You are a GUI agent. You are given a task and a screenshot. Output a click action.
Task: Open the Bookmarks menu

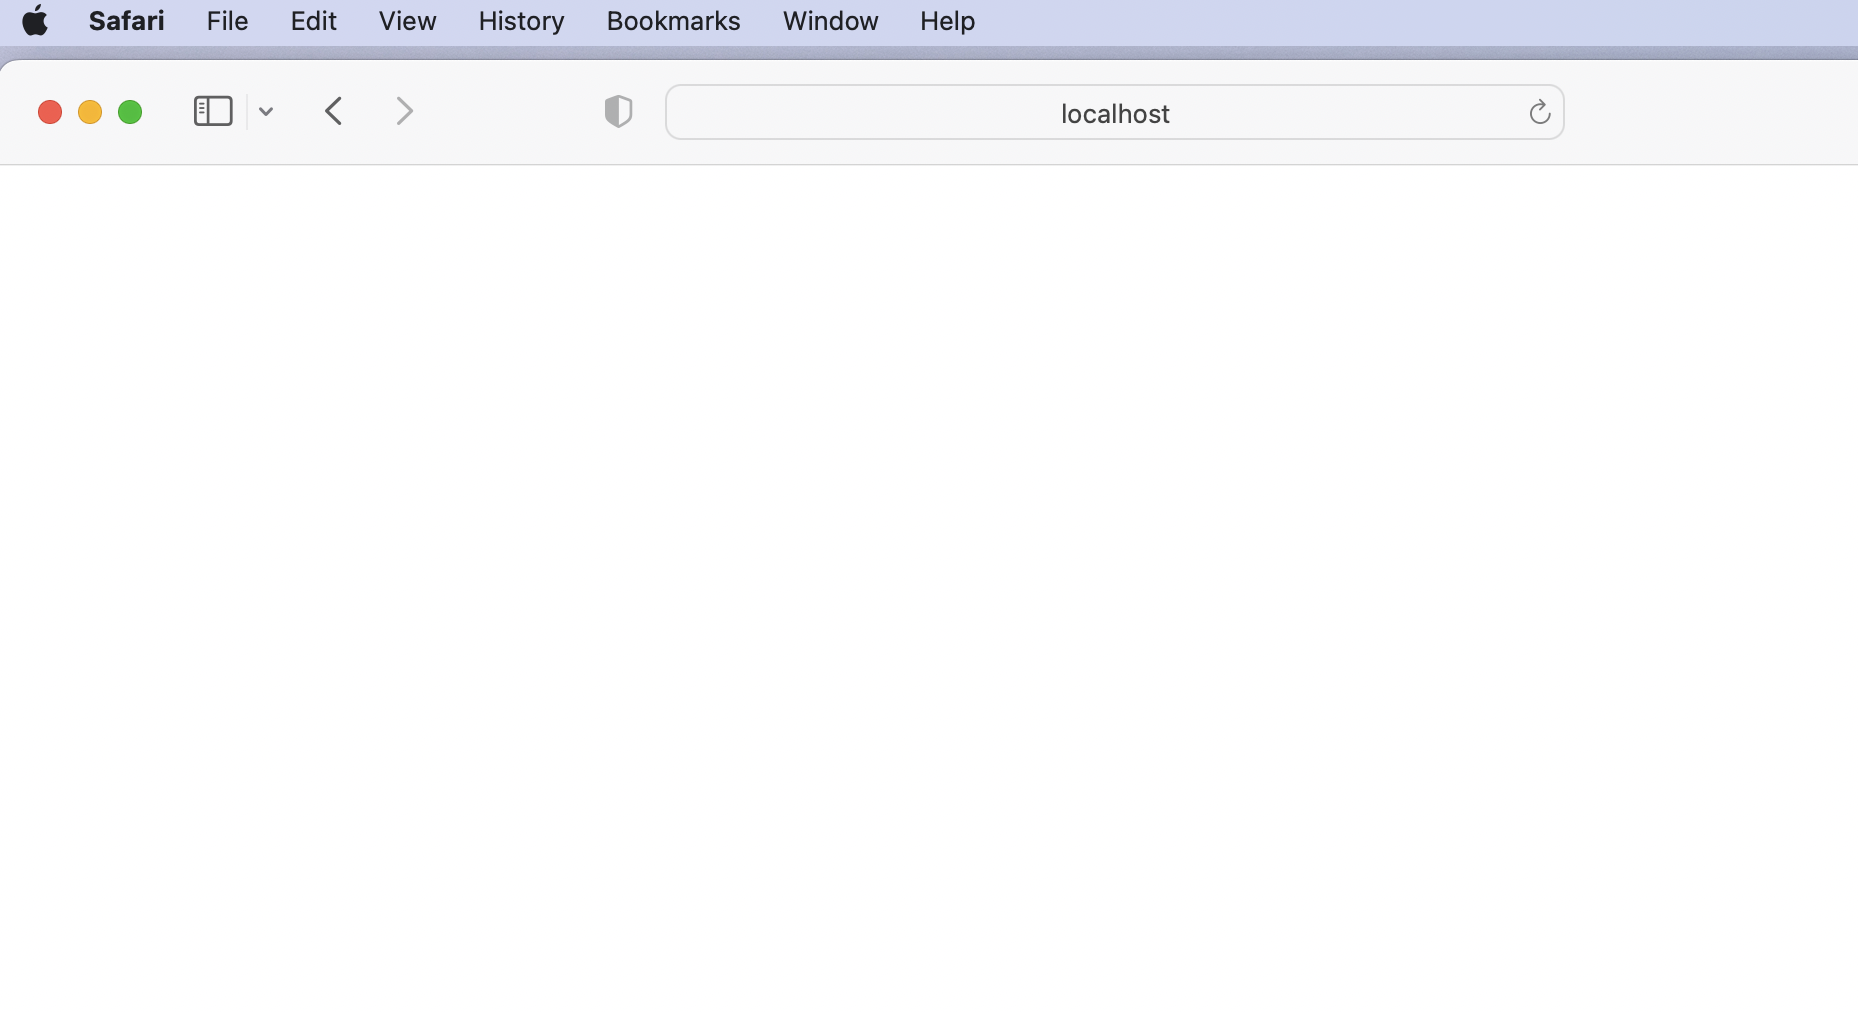pyautogui.click(x=673, y=21)
